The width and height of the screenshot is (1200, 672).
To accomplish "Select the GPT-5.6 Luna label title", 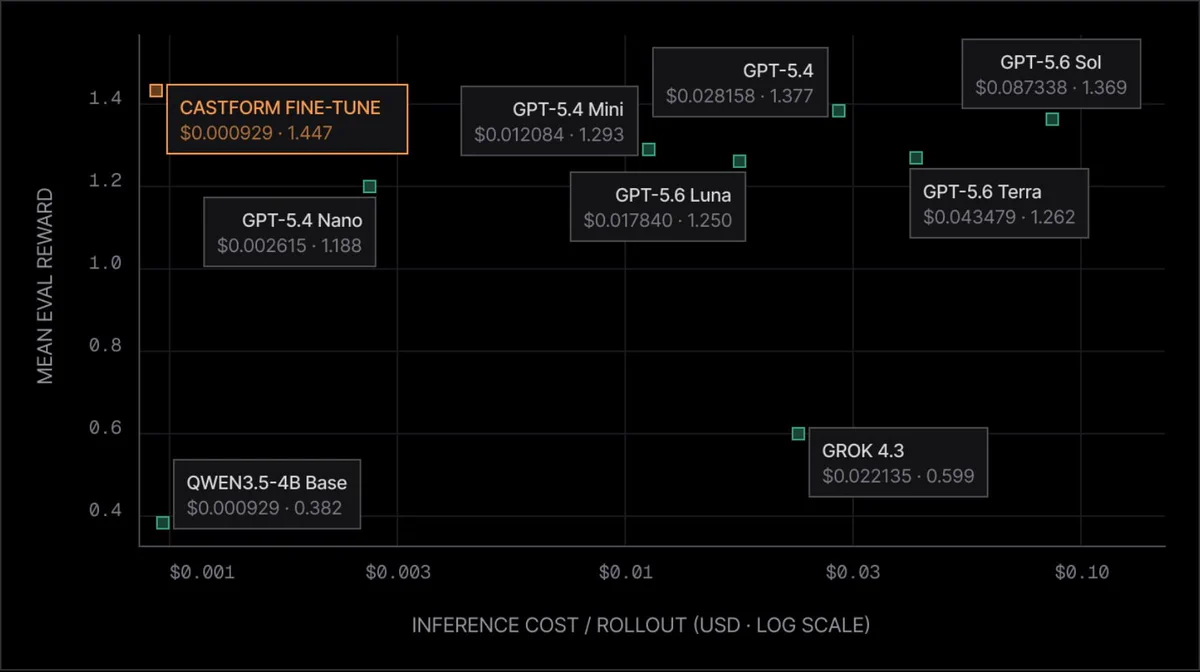I will click(673, 195).
